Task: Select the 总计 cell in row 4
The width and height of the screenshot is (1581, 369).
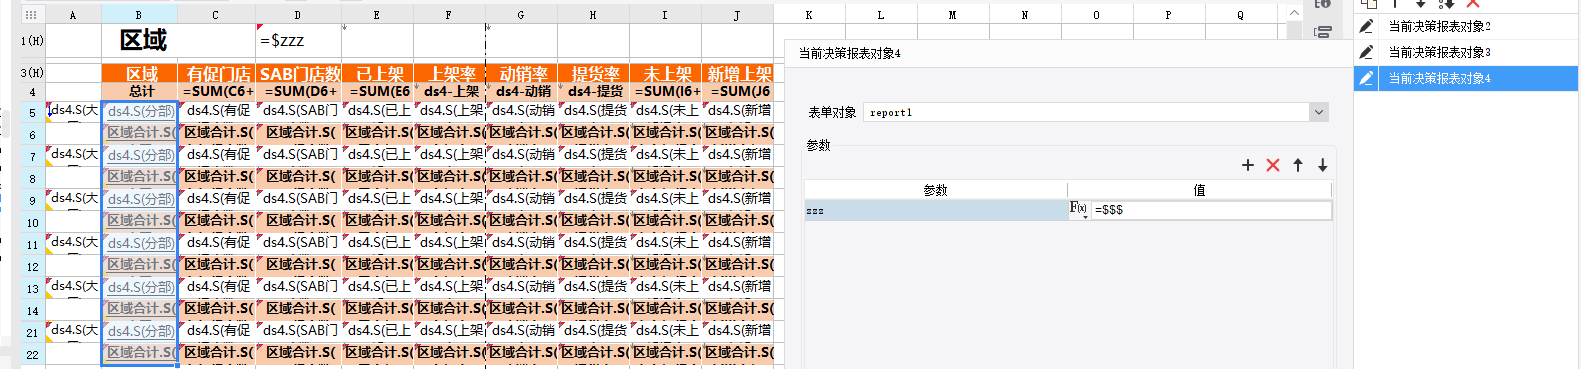Action: click(140, 91)
